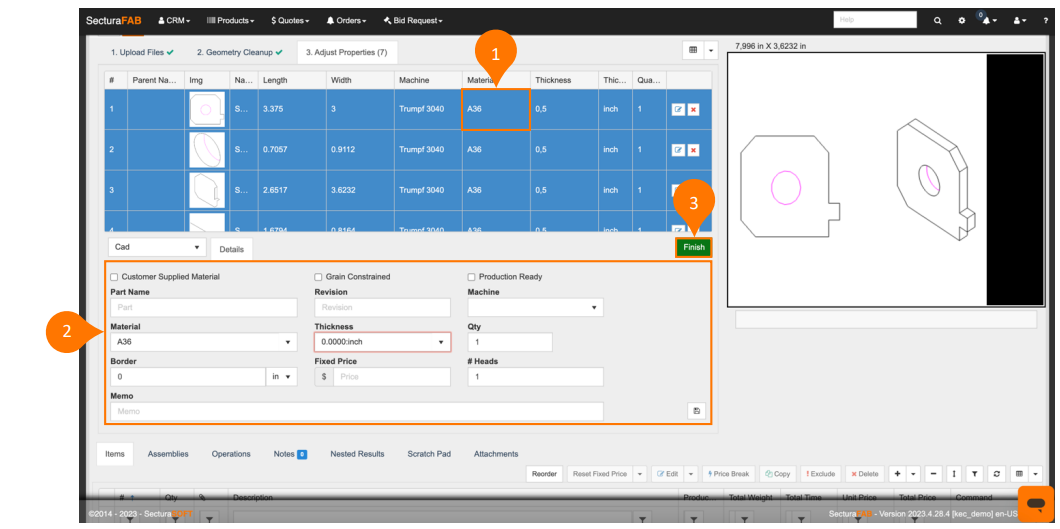1060x529 pixels.
Task: Click the edit icon for row 1
Action: (x=678, y=109)
